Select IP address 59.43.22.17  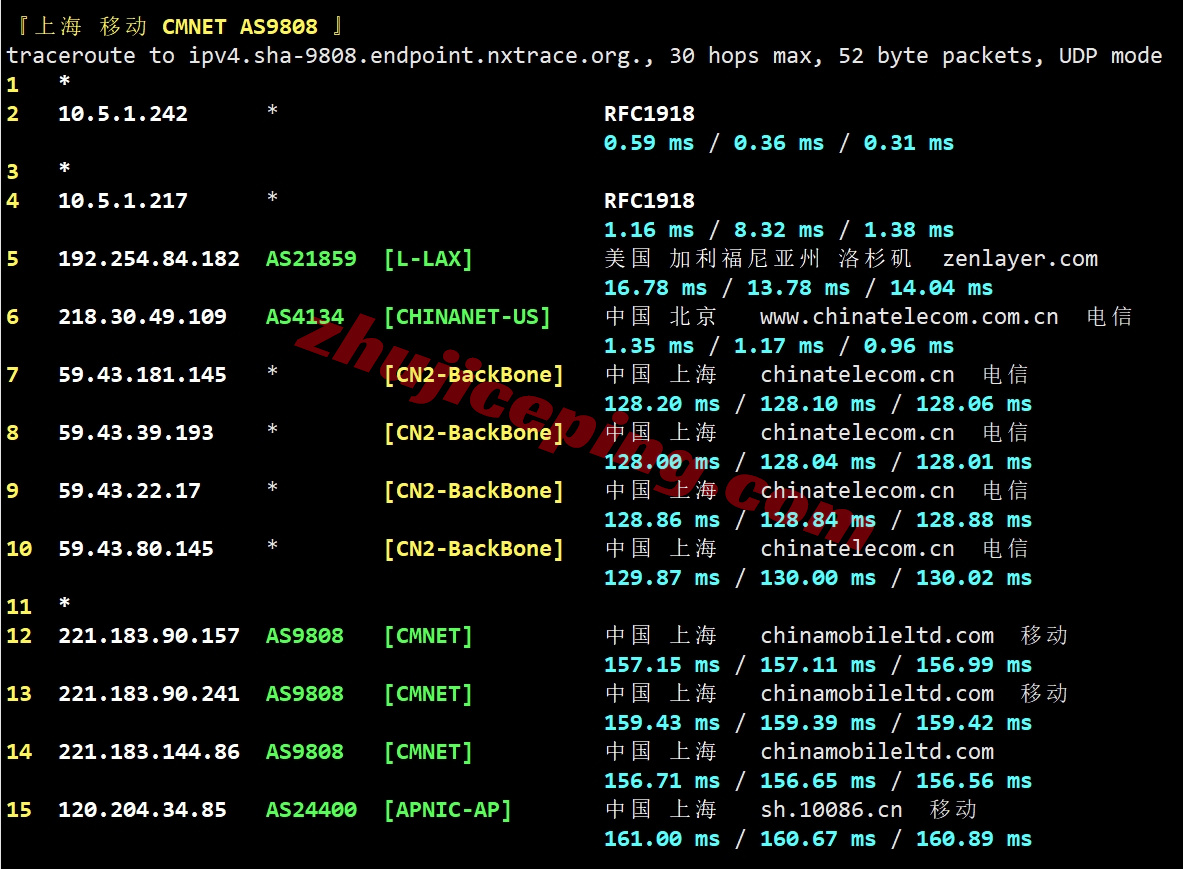pyautogui.click(x=130, y=491)
